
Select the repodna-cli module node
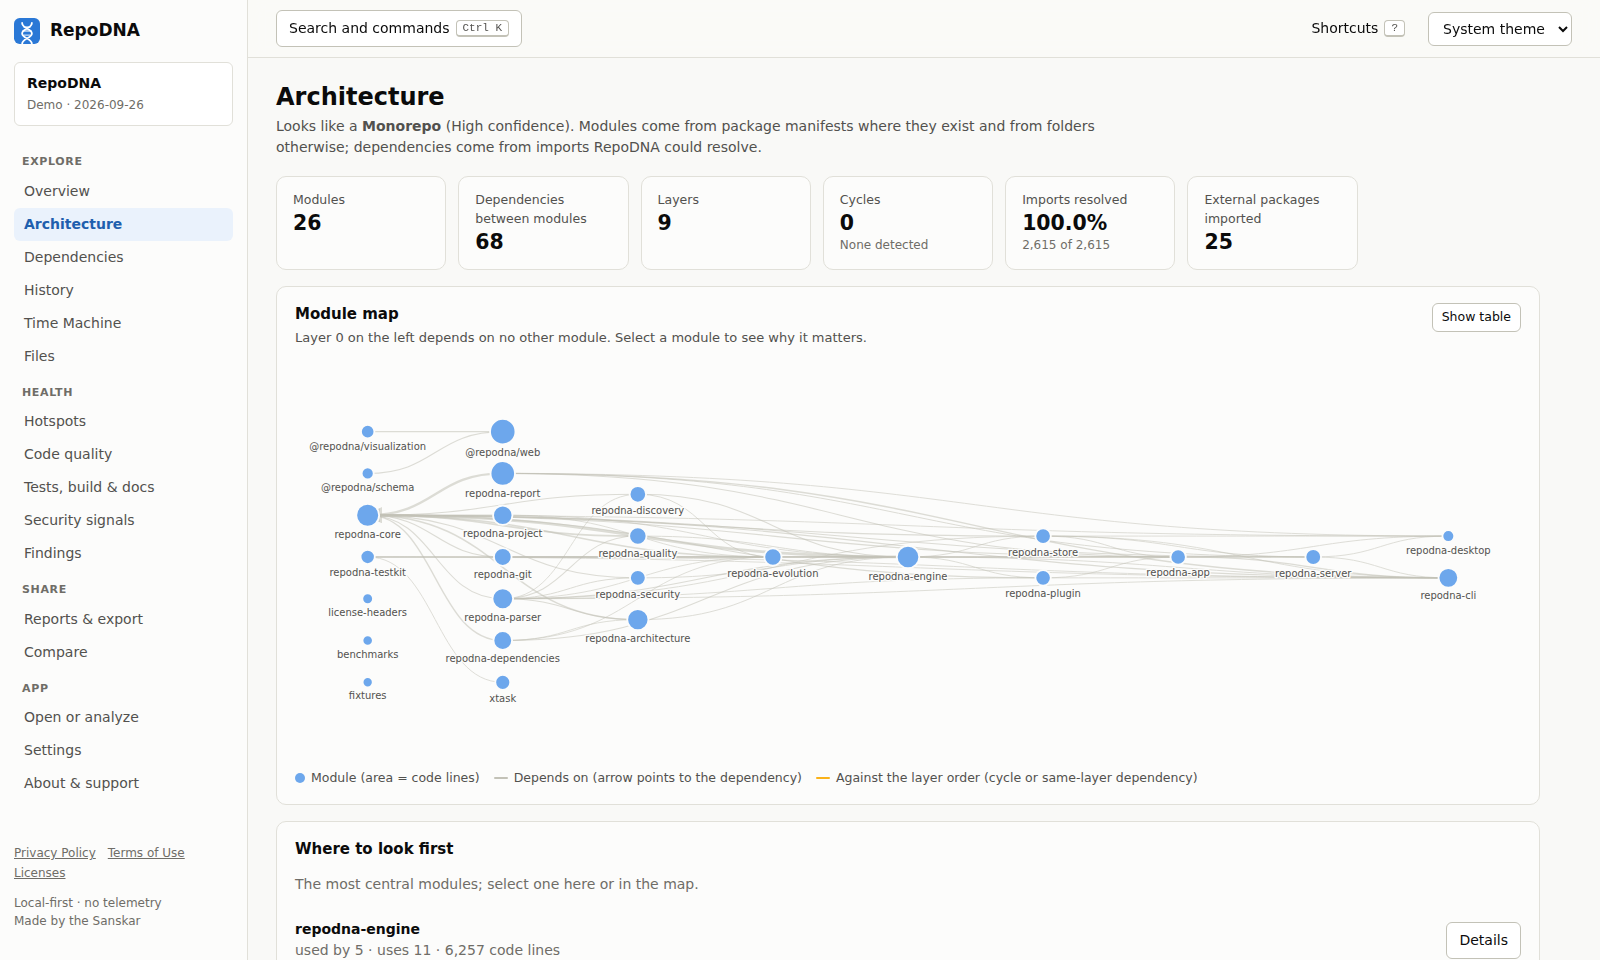pyautogui.click(x=1448, y=578)
